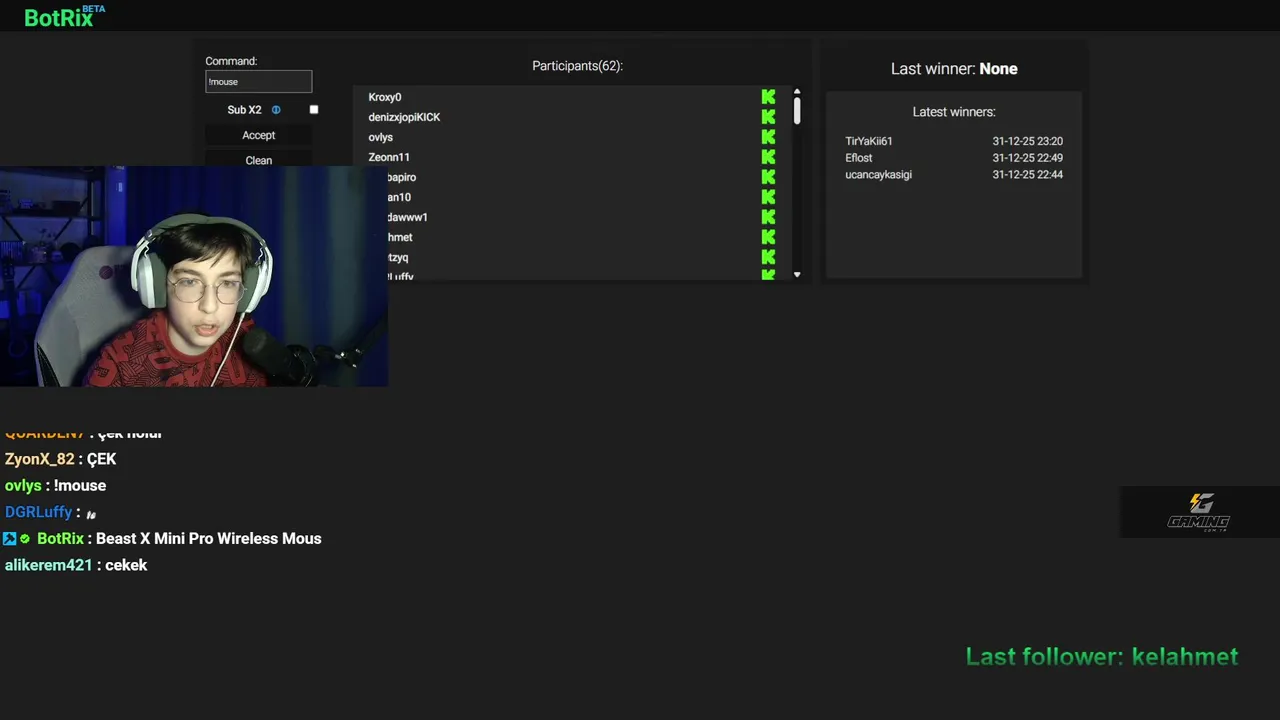Click the ovlys chat username
The height and width of the screenshot is (720, 1280).
23,486
